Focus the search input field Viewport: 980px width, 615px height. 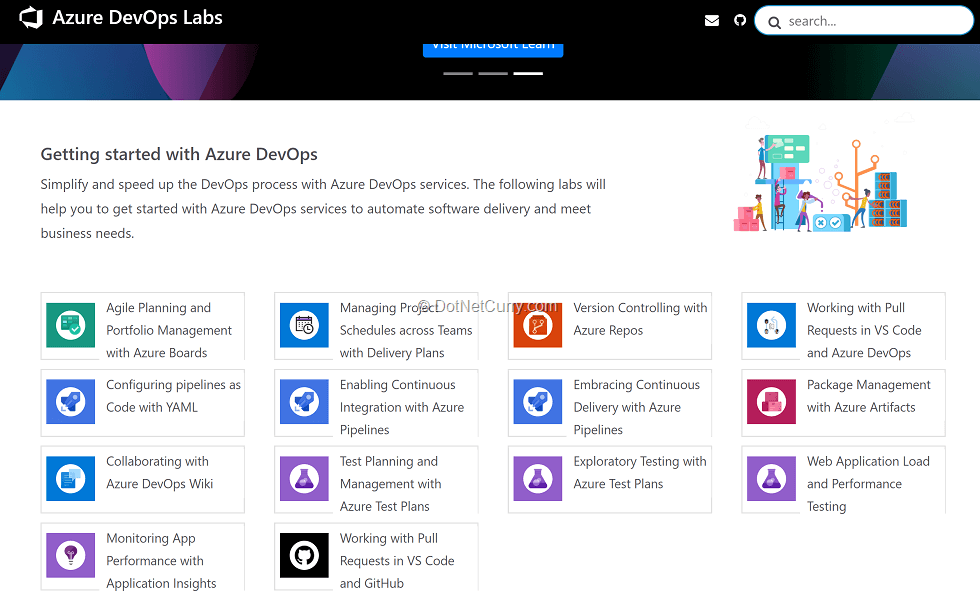870,21
